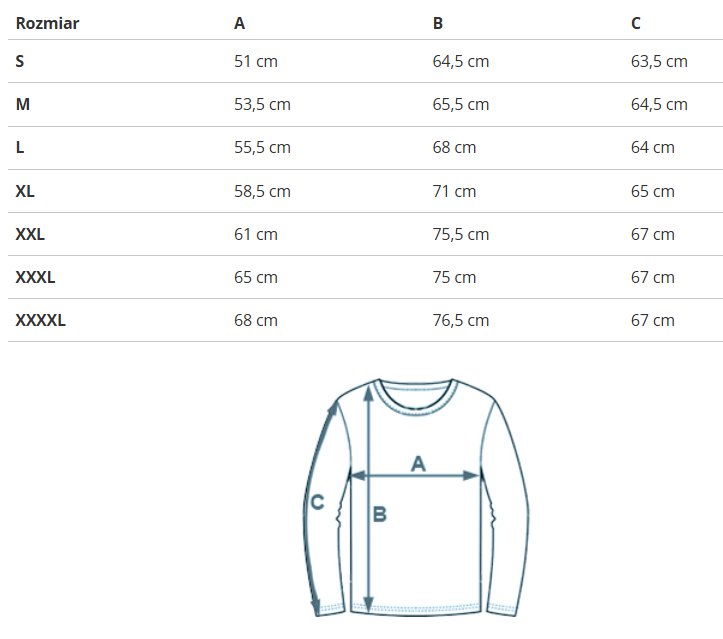Screen dimensions: 723x639
Task: Click the letter B length label in diagram
Action: coord(380,514)
